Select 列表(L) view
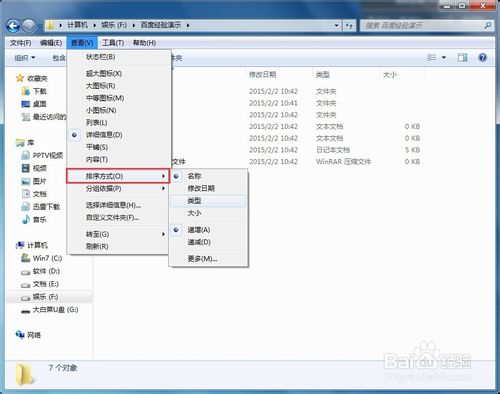Screen dimensions: 500x394 (x=119, y=123)
